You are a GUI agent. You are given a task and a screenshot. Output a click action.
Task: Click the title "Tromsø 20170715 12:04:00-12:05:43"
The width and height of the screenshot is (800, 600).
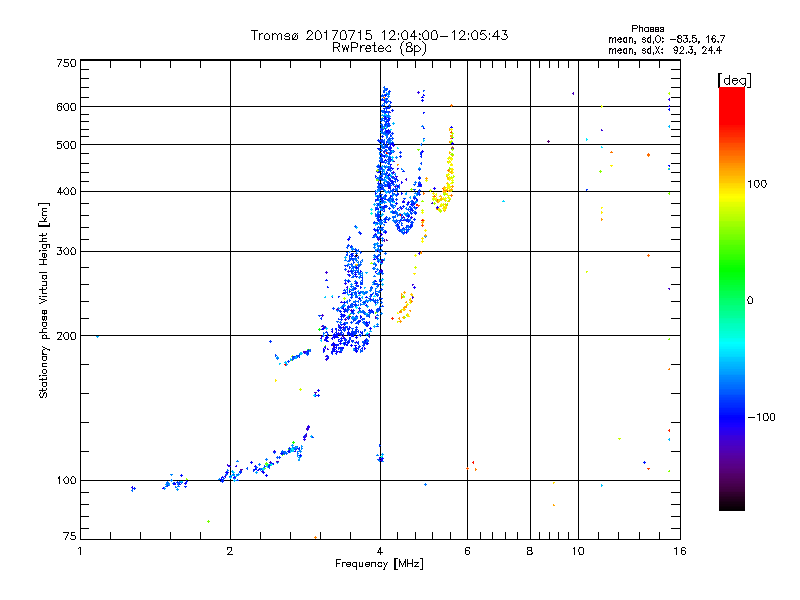tap(380, 35)
